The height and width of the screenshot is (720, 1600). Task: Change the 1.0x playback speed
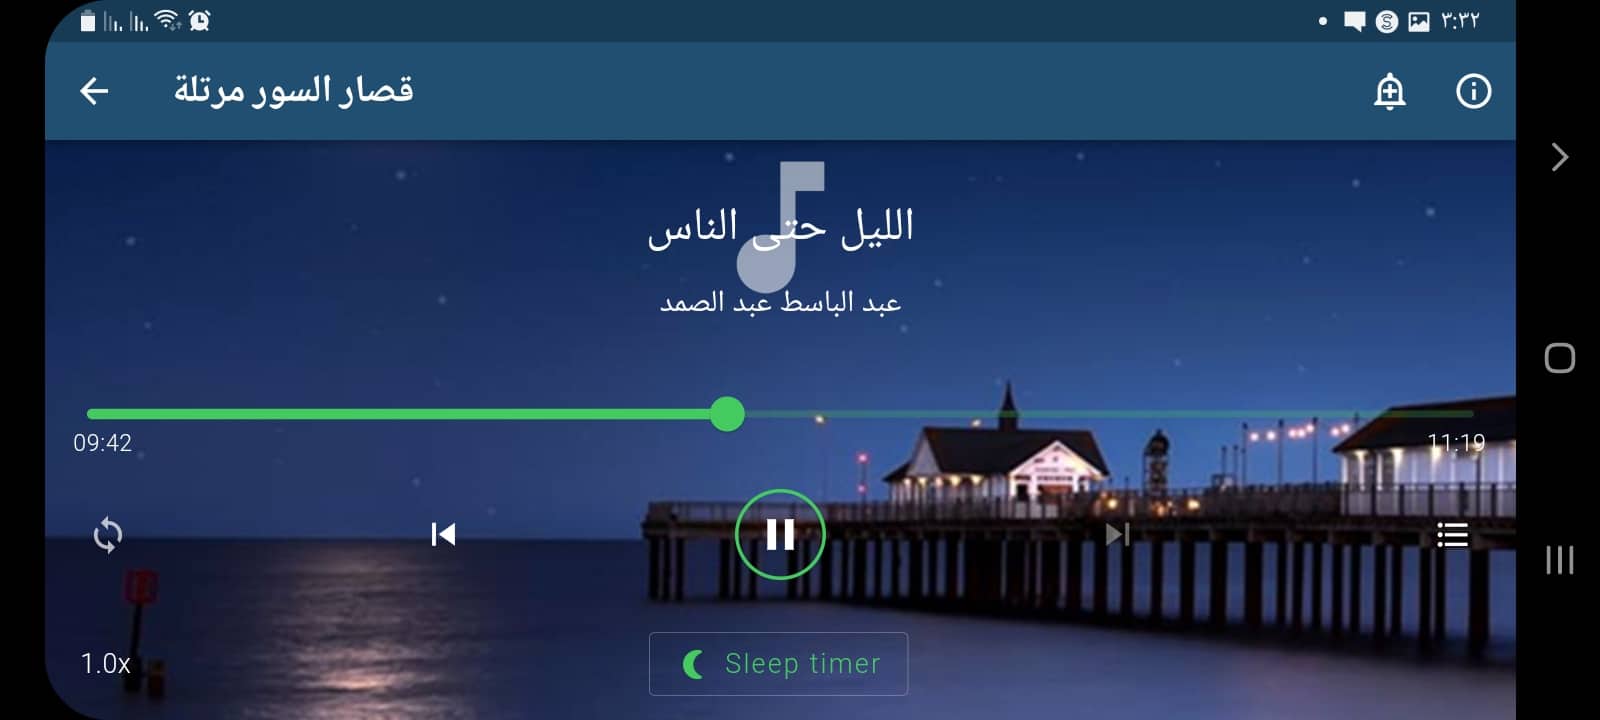(106, 663)
